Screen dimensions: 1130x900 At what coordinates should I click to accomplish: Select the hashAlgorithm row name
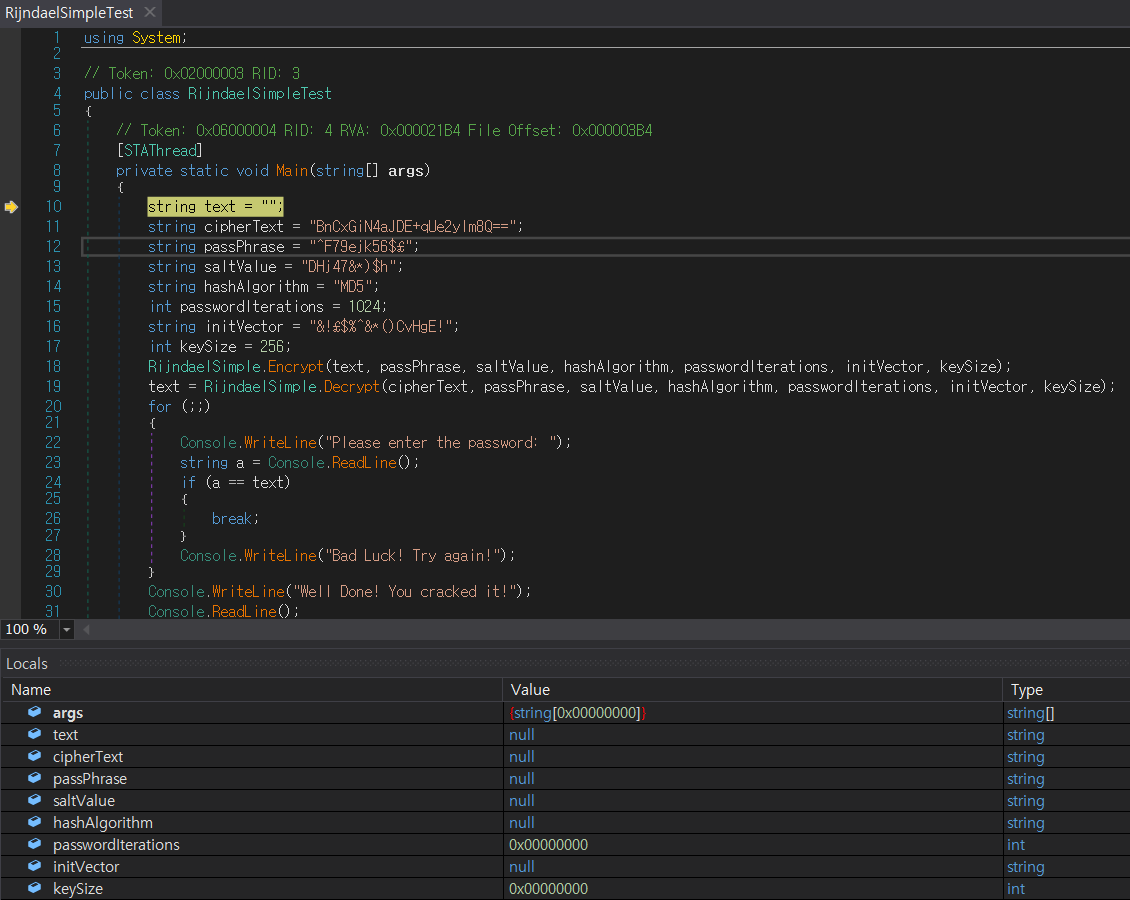click(102, 823)
